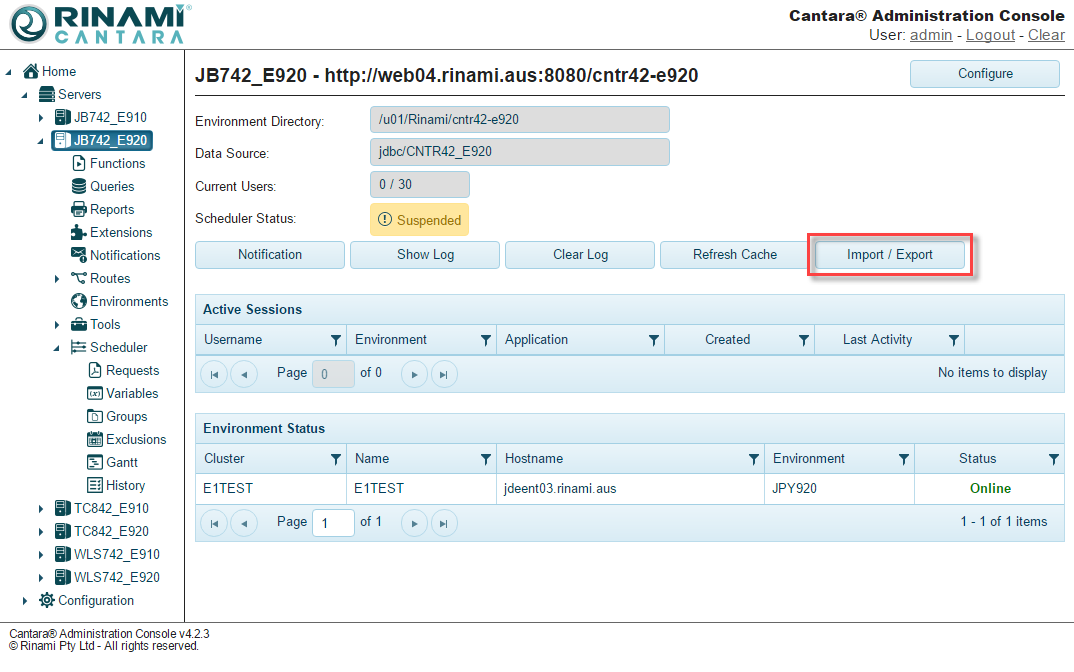Open filter on Environment Status 'Status' column
Viewport: 1074px width, 672px height.
(x=1053, y=459)
